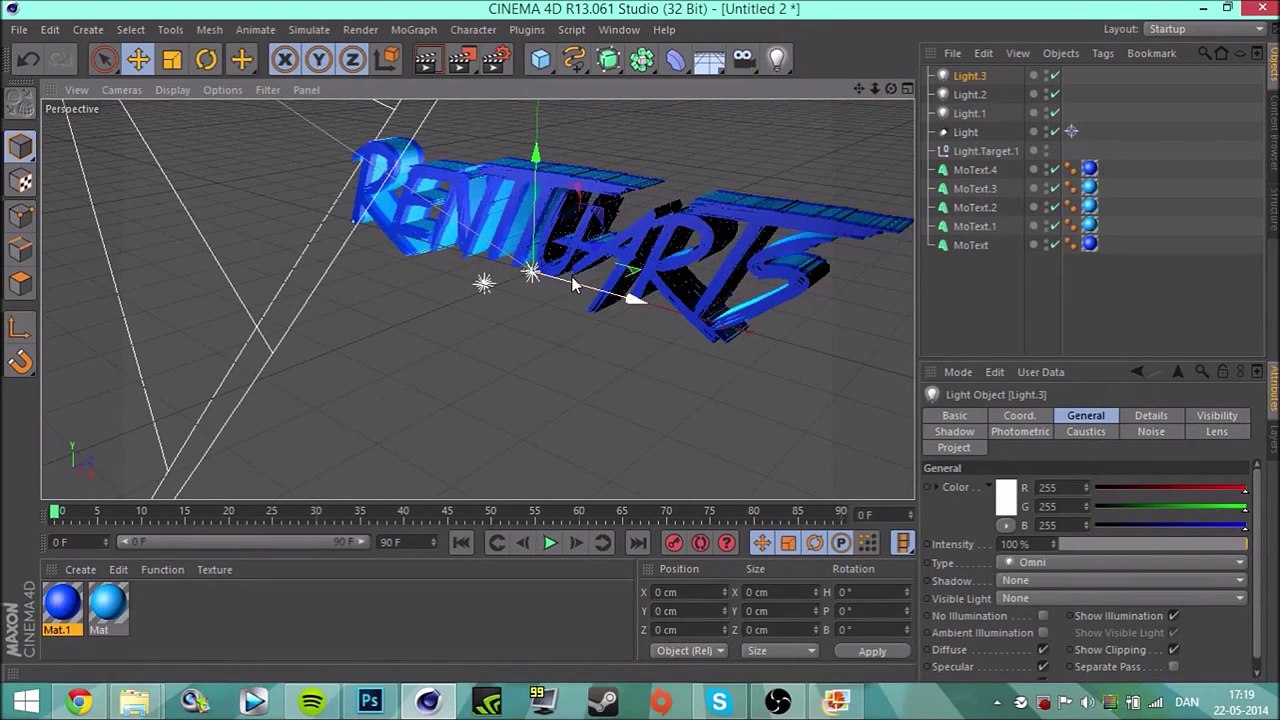The image size is (1280, 720).
Task: Toggle the Show Clipping checkbox
Action: click(1173, 650)
